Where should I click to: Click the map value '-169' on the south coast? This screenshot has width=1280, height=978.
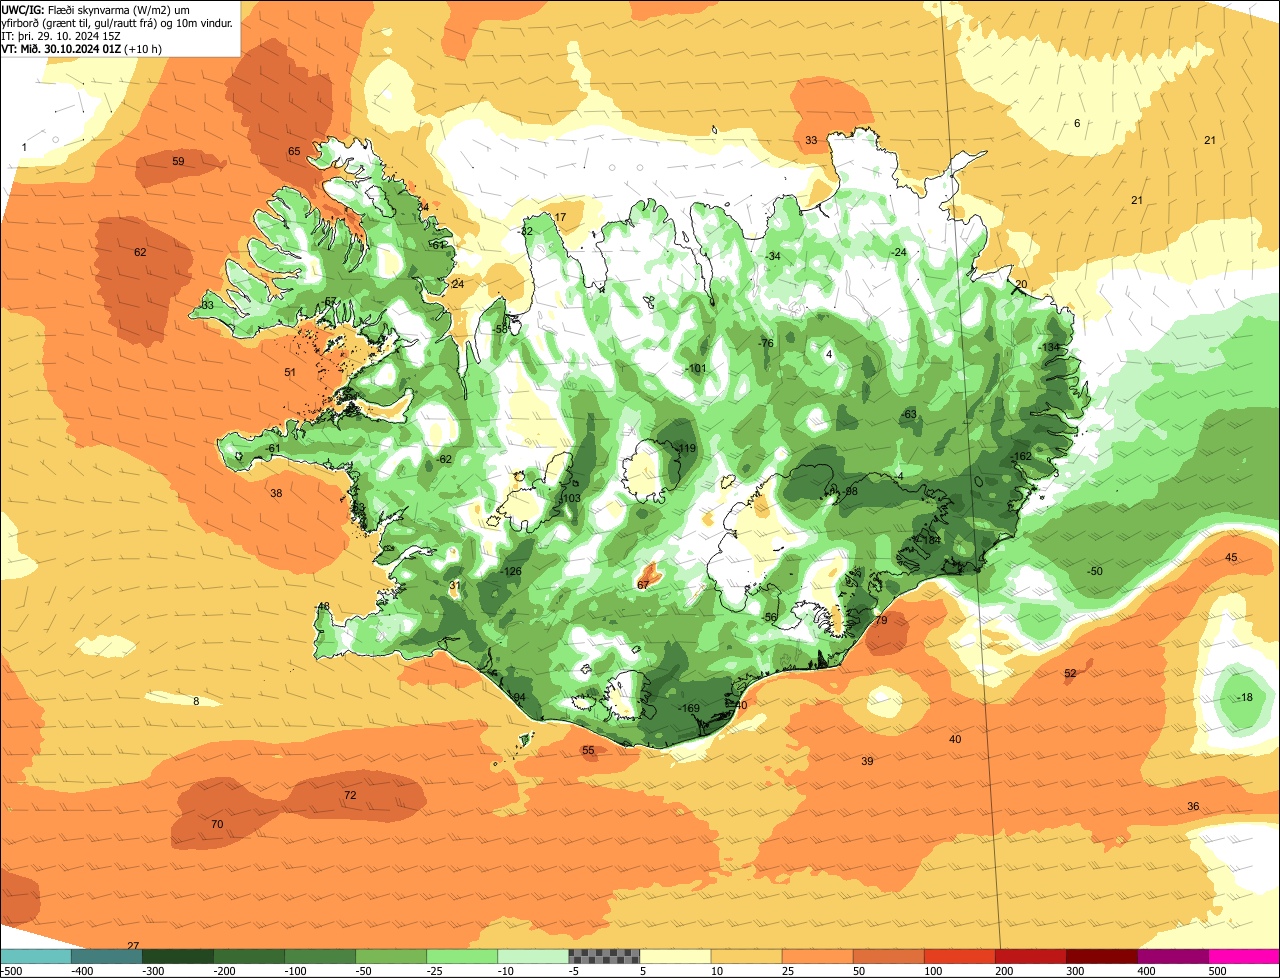[690, 709]
